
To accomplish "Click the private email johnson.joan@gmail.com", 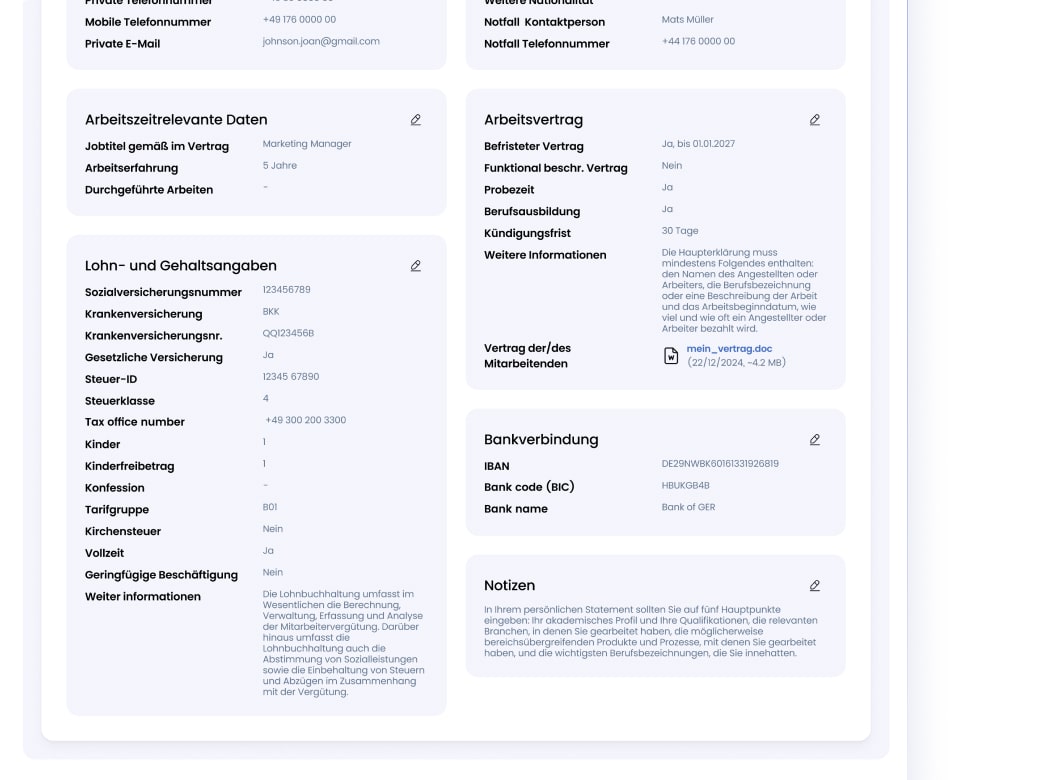I will (x=321, y=42).
